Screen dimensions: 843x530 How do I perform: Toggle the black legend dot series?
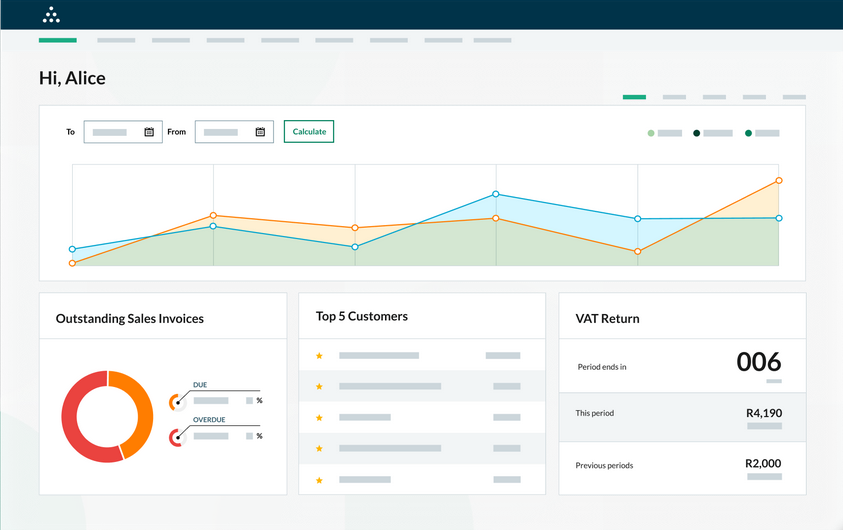tap(697, 133)
